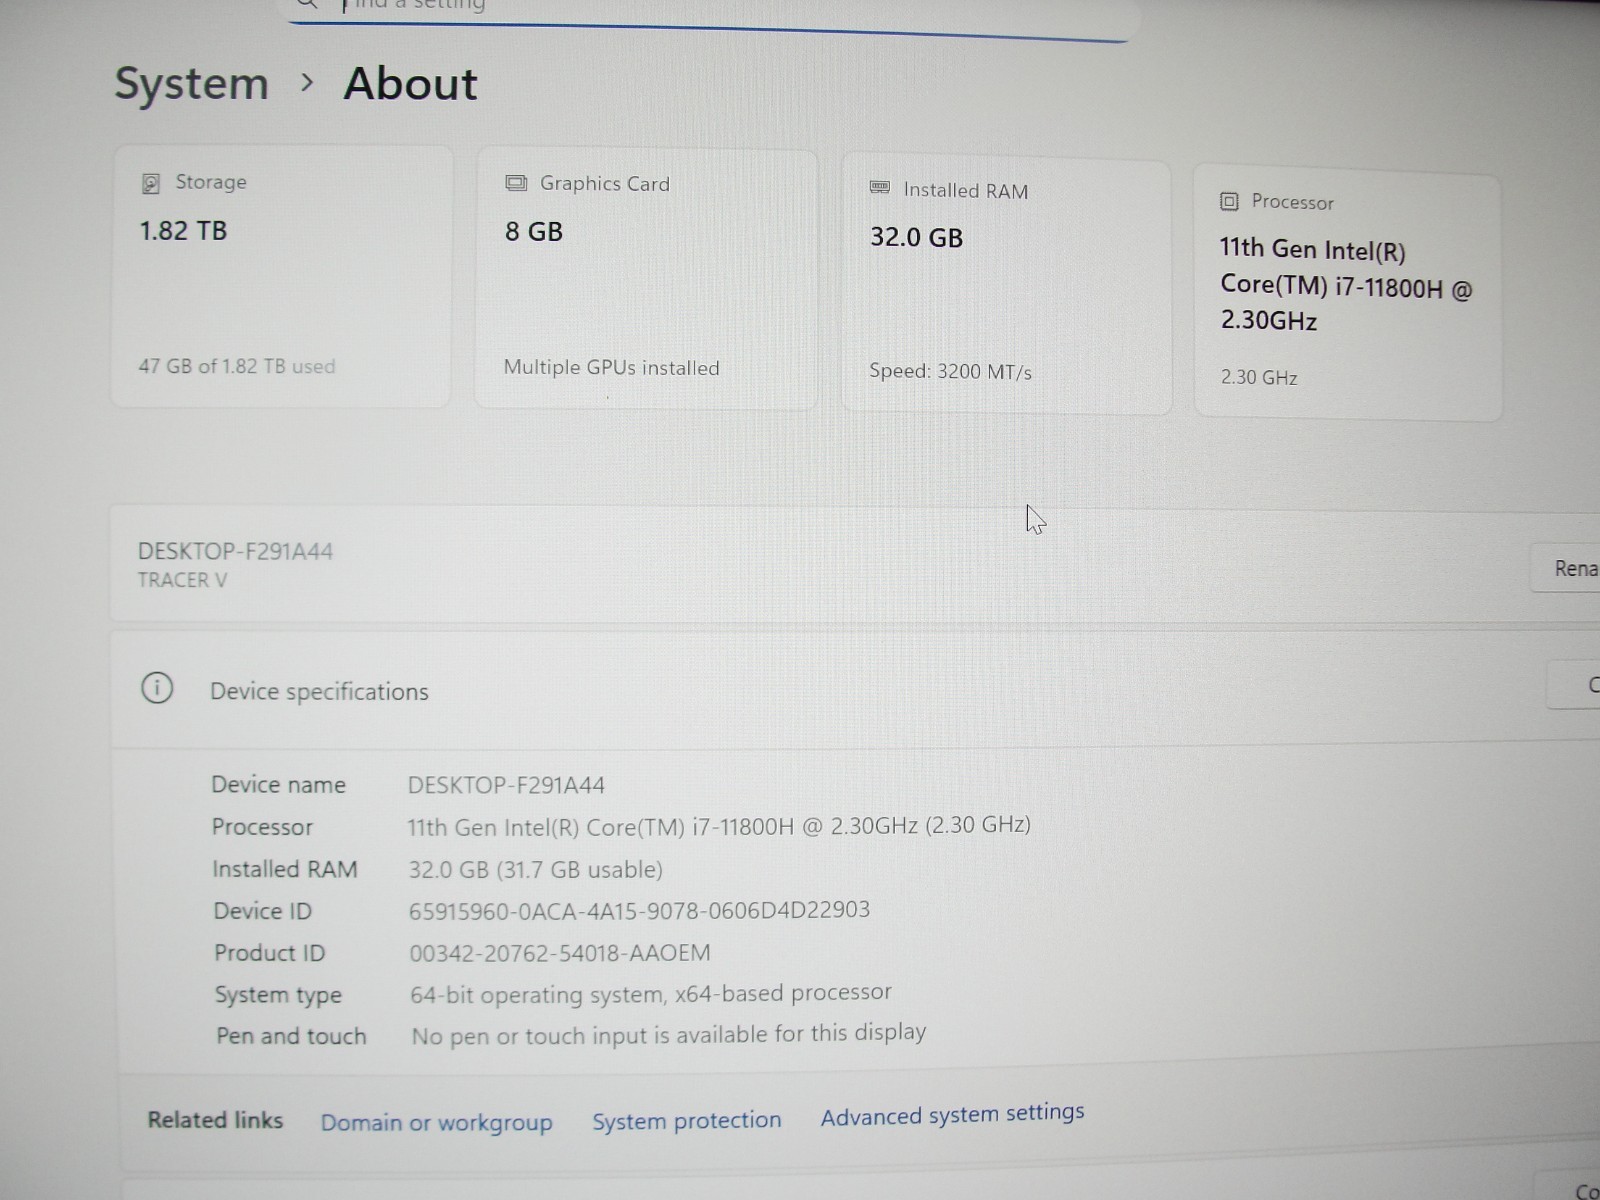Click the Device ID value
The width and height of the screenshot is (1600, 1200).
[x=639, y=910]
